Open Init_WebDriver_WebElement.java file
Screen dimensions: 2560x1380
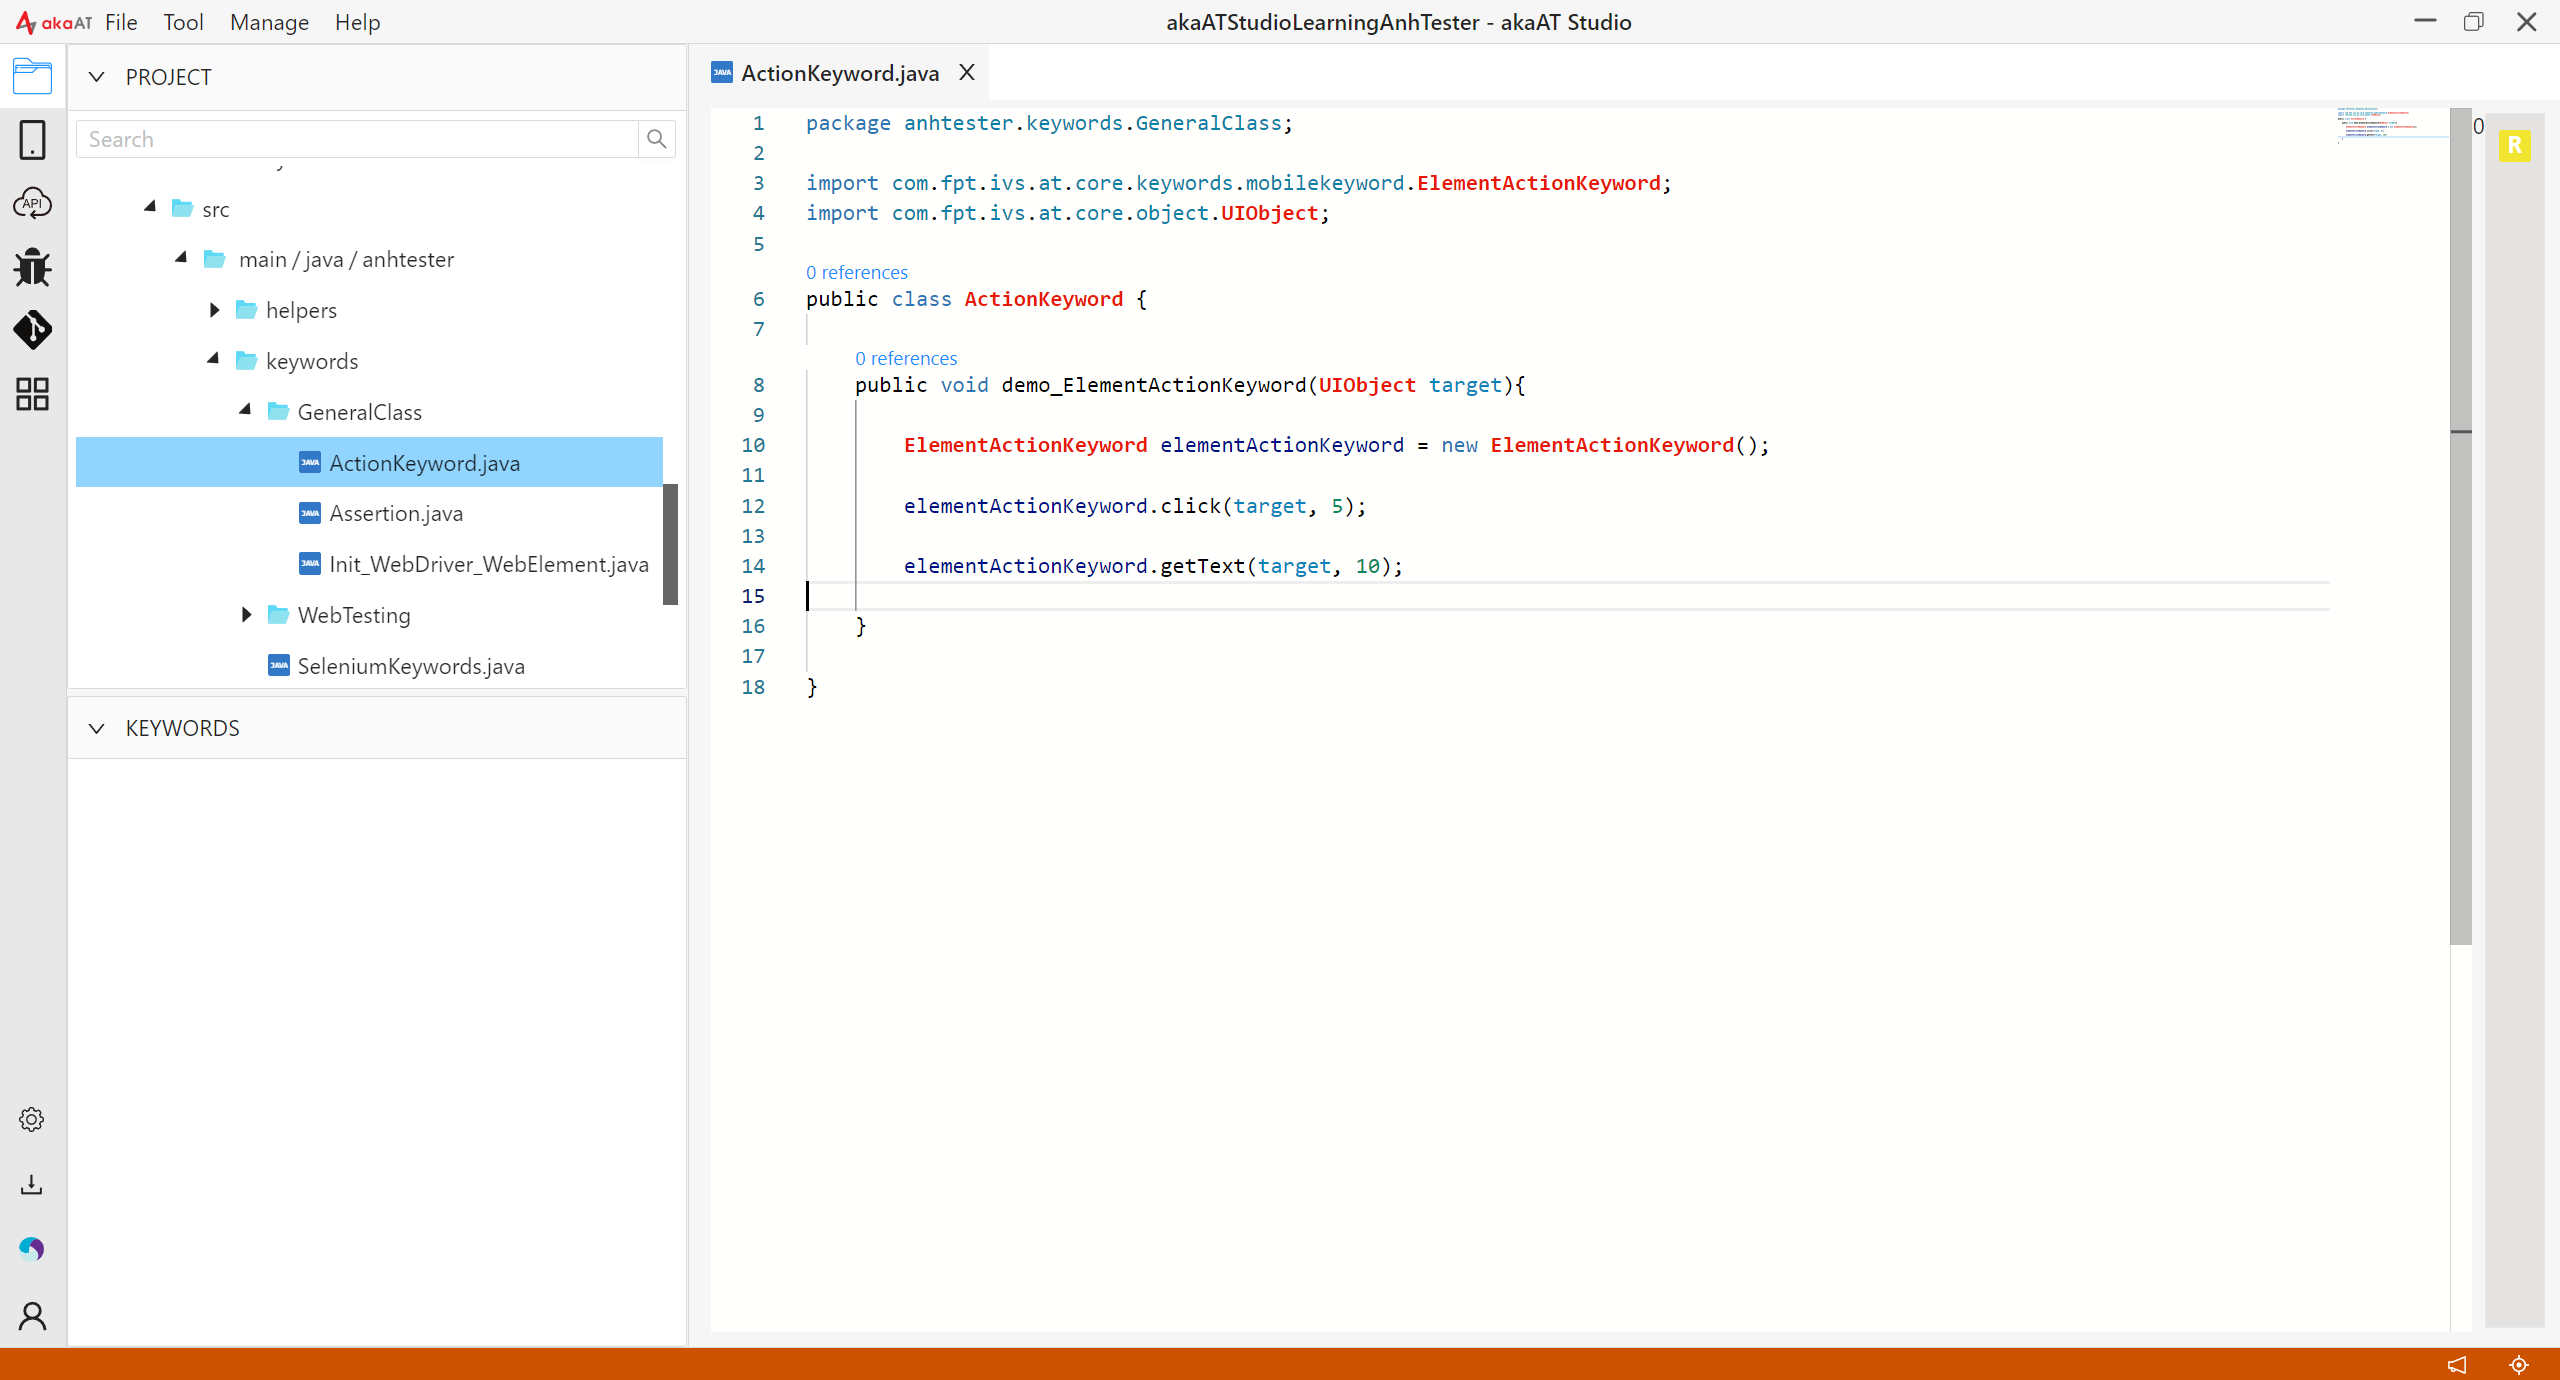coord(489,564)
